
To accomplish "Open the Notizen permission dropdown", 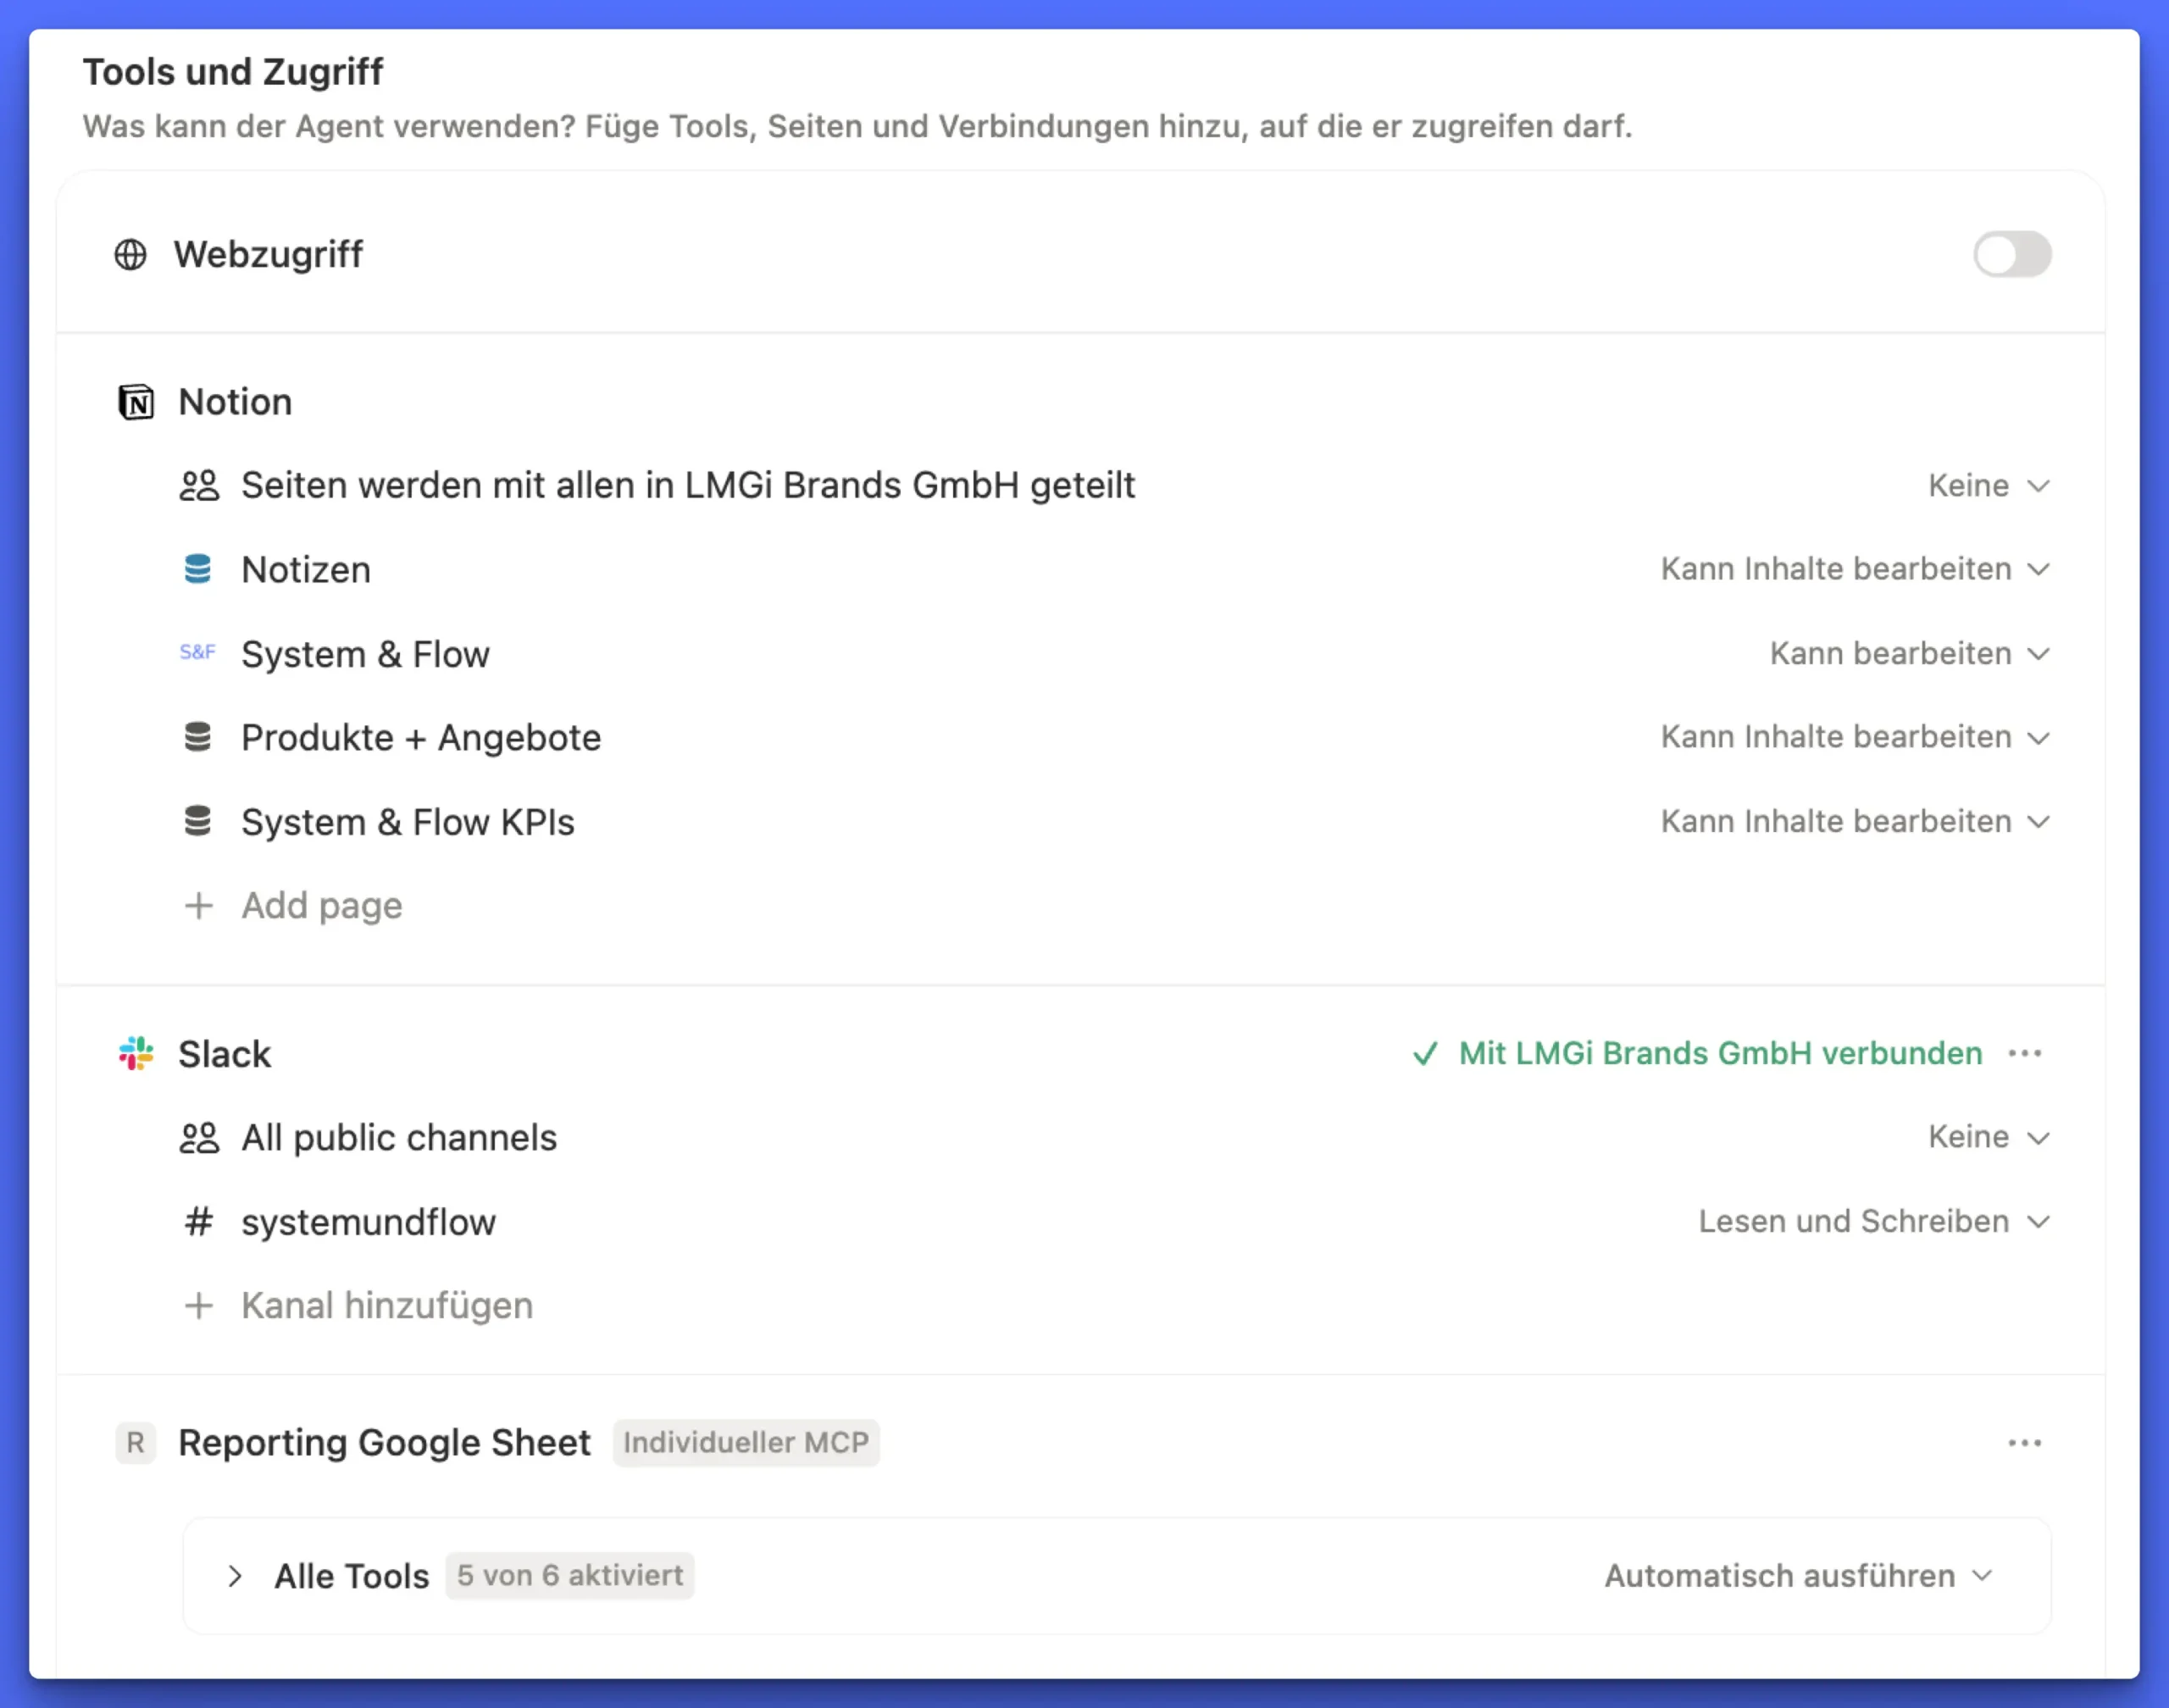I will (1855, 569).
